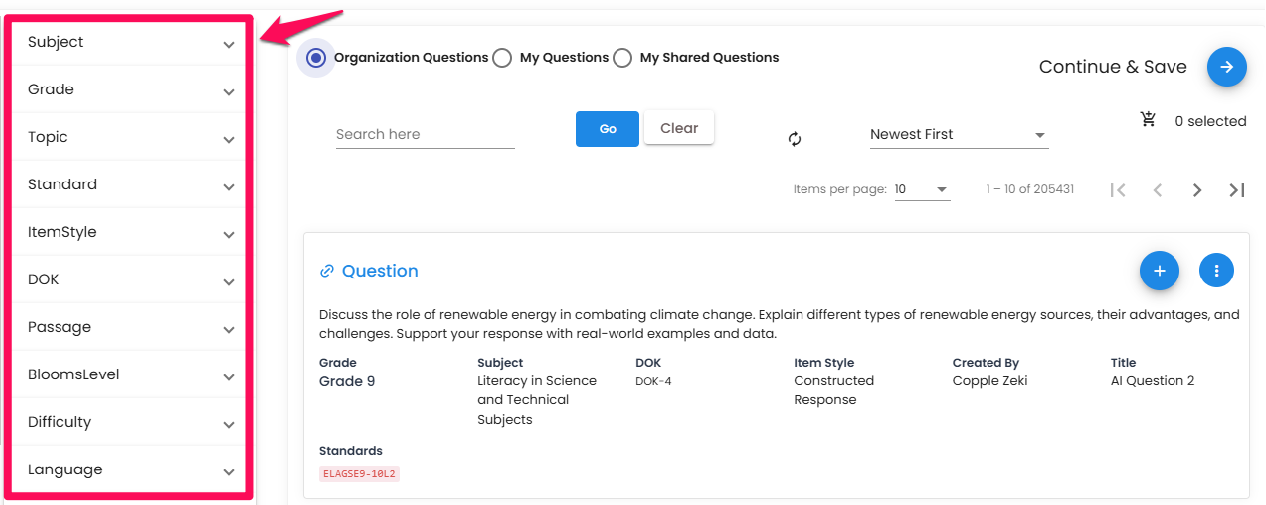1266x505 pixels.
Task: Click the Clear button
Action: 679,127
